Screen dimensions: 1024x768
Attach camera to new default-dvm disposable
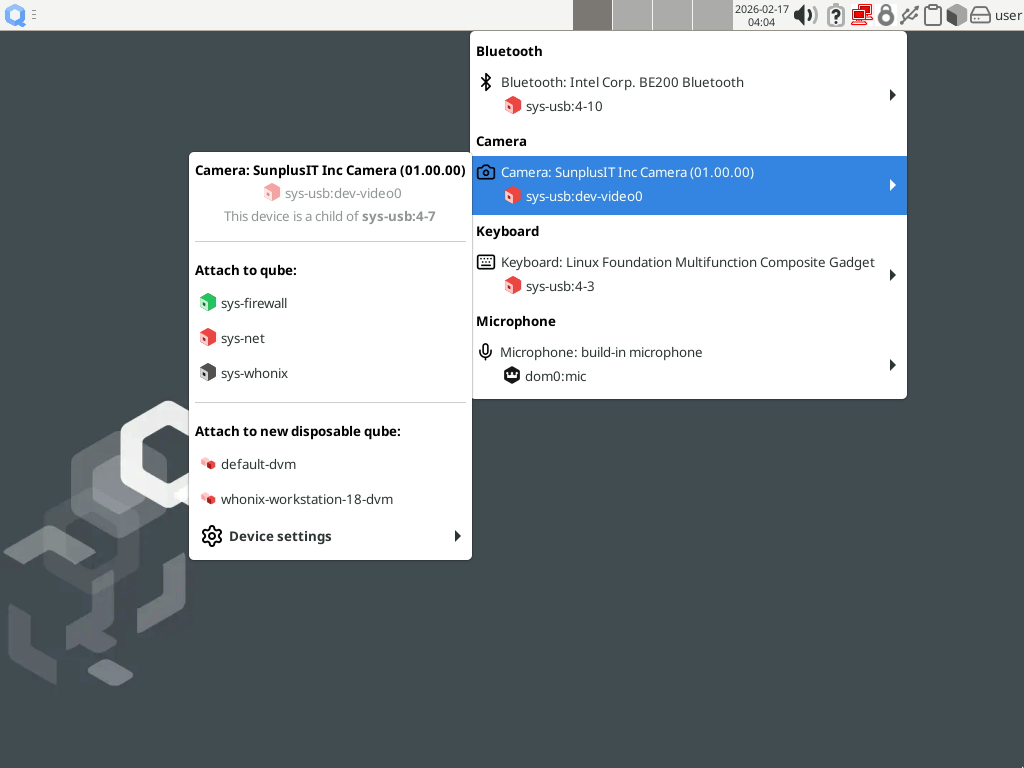pyautogui.click(x=258, y=464)
